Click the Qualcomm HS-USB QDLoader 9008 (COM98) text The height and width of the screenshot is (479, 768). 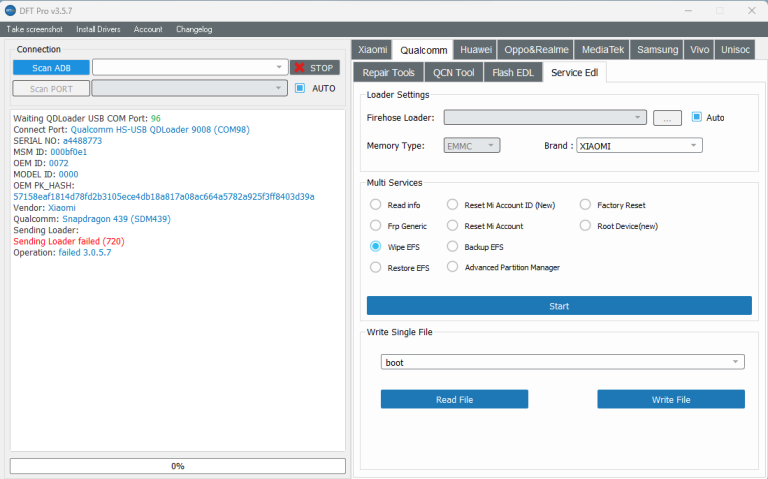pyautogui.click(x=160, y=130)
